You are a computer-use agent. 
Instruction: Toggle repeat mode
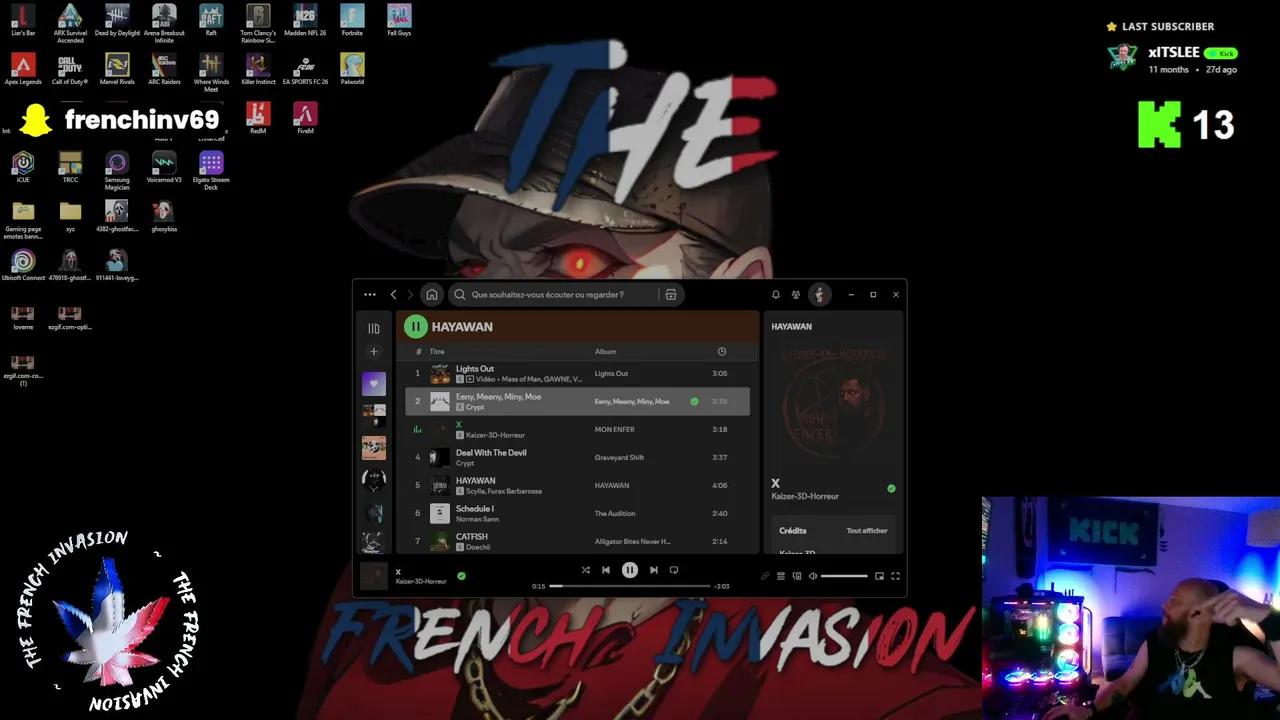pyautogui.click(x=674, y=570)
